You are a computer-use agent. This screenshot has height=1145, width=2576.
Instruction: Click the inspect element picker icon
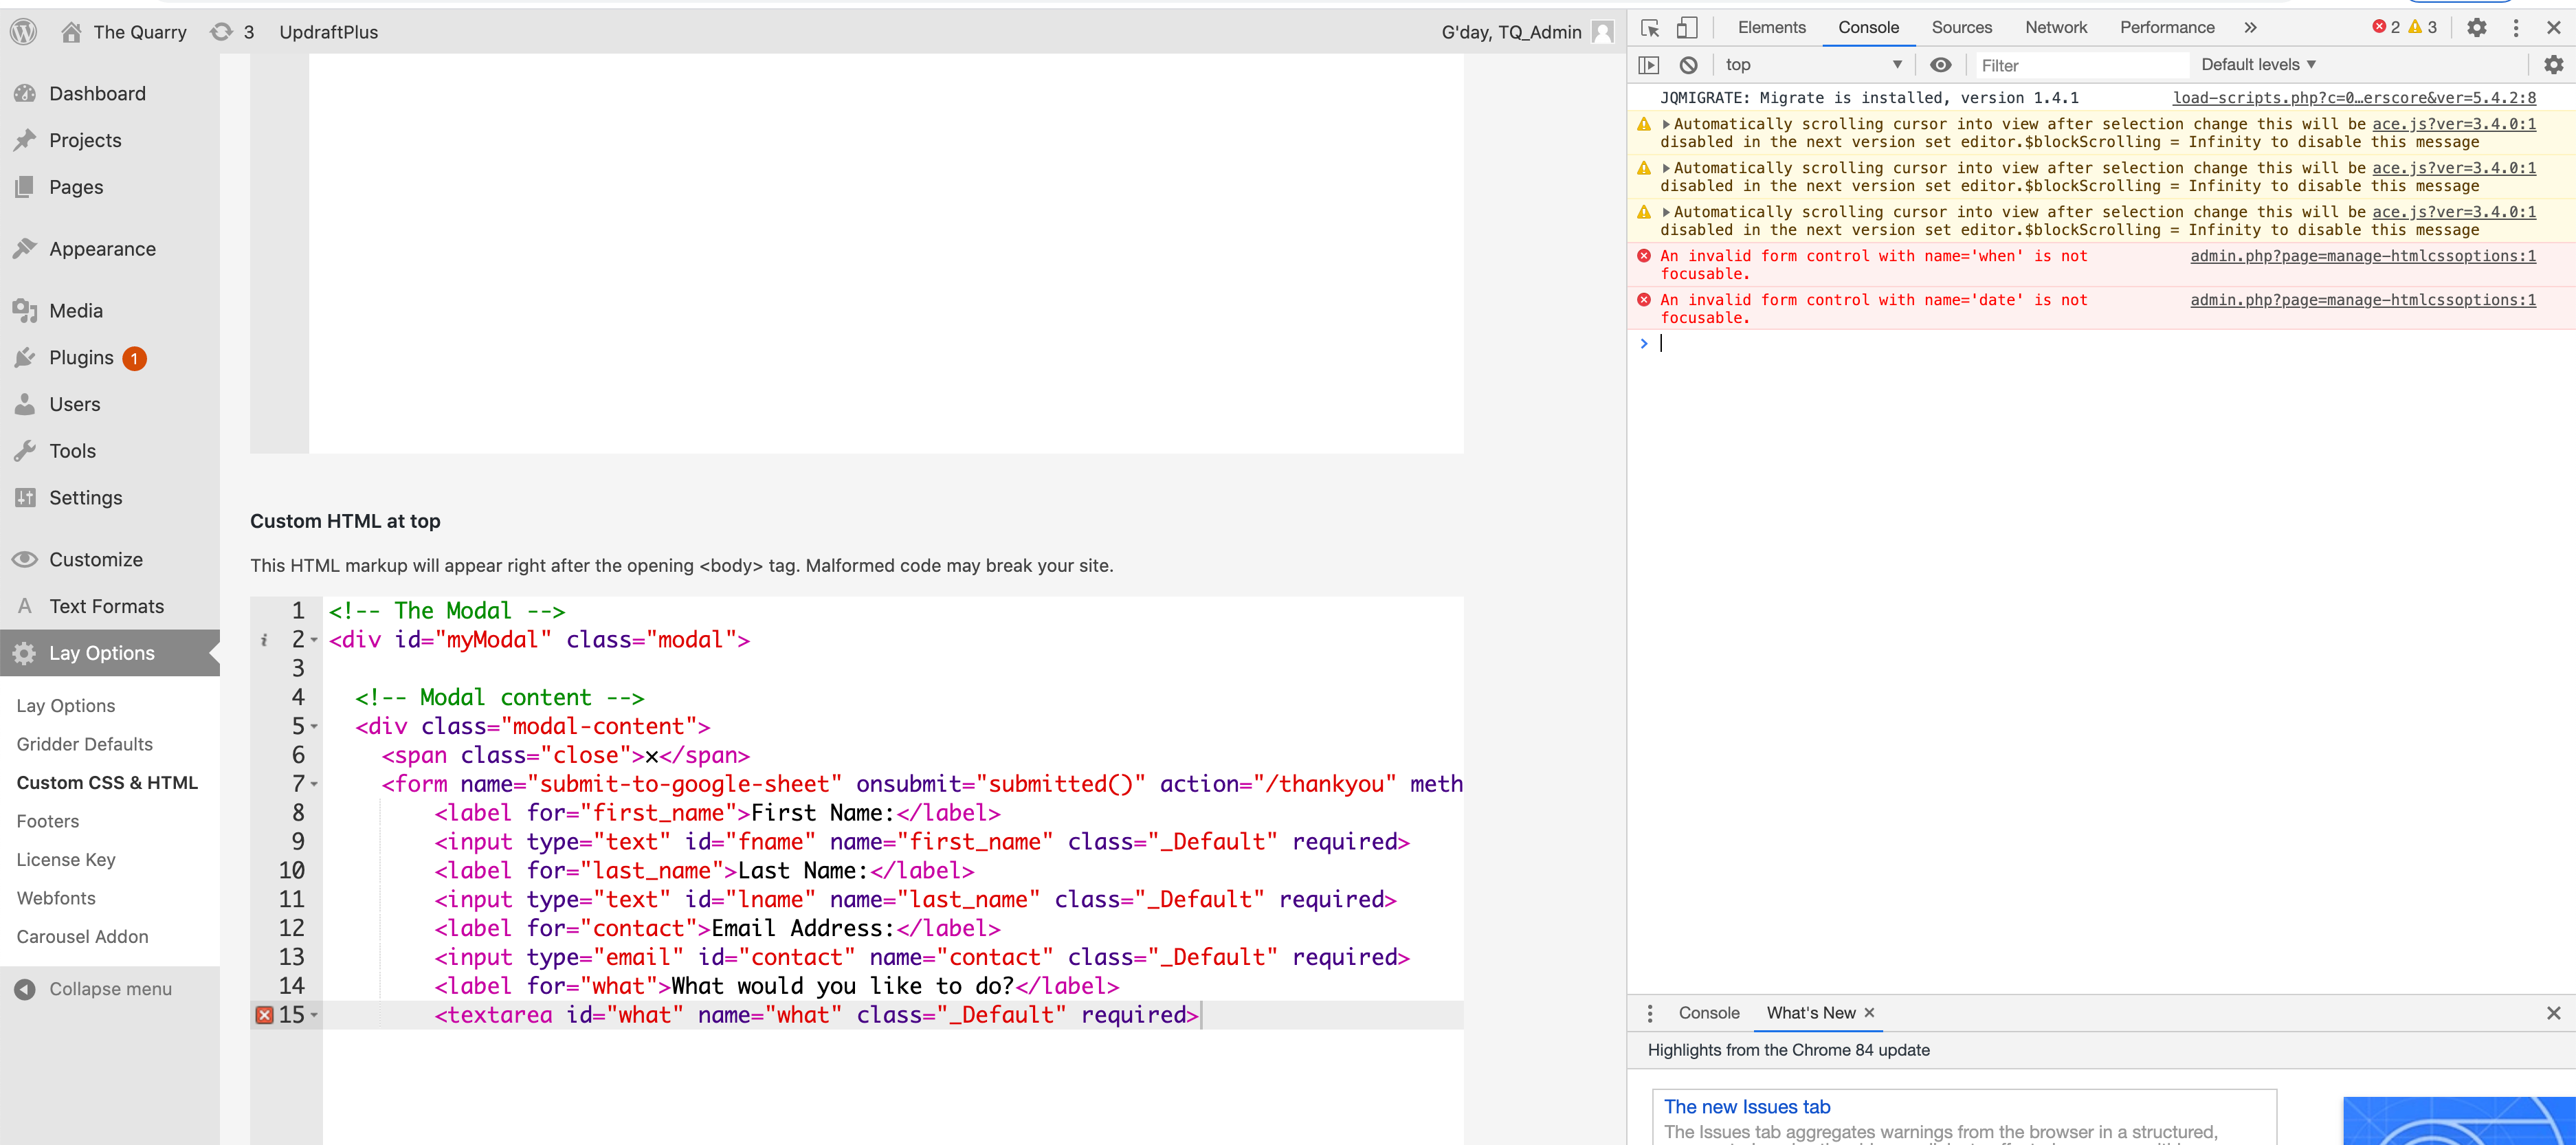(x=1650, y=28)
